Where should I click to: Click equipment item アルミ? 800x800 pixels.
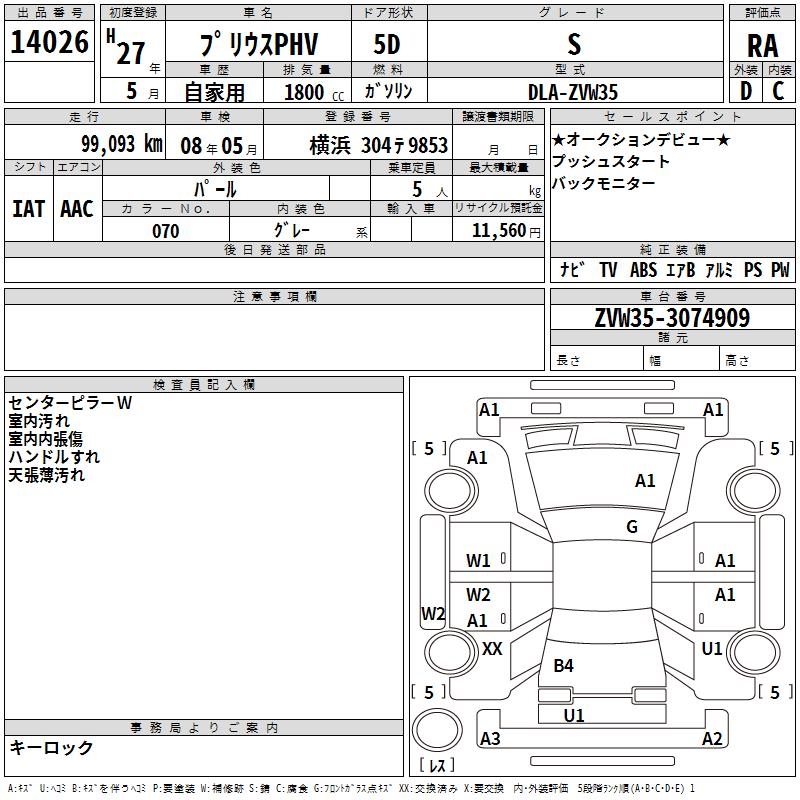click(x=718, y=269)
